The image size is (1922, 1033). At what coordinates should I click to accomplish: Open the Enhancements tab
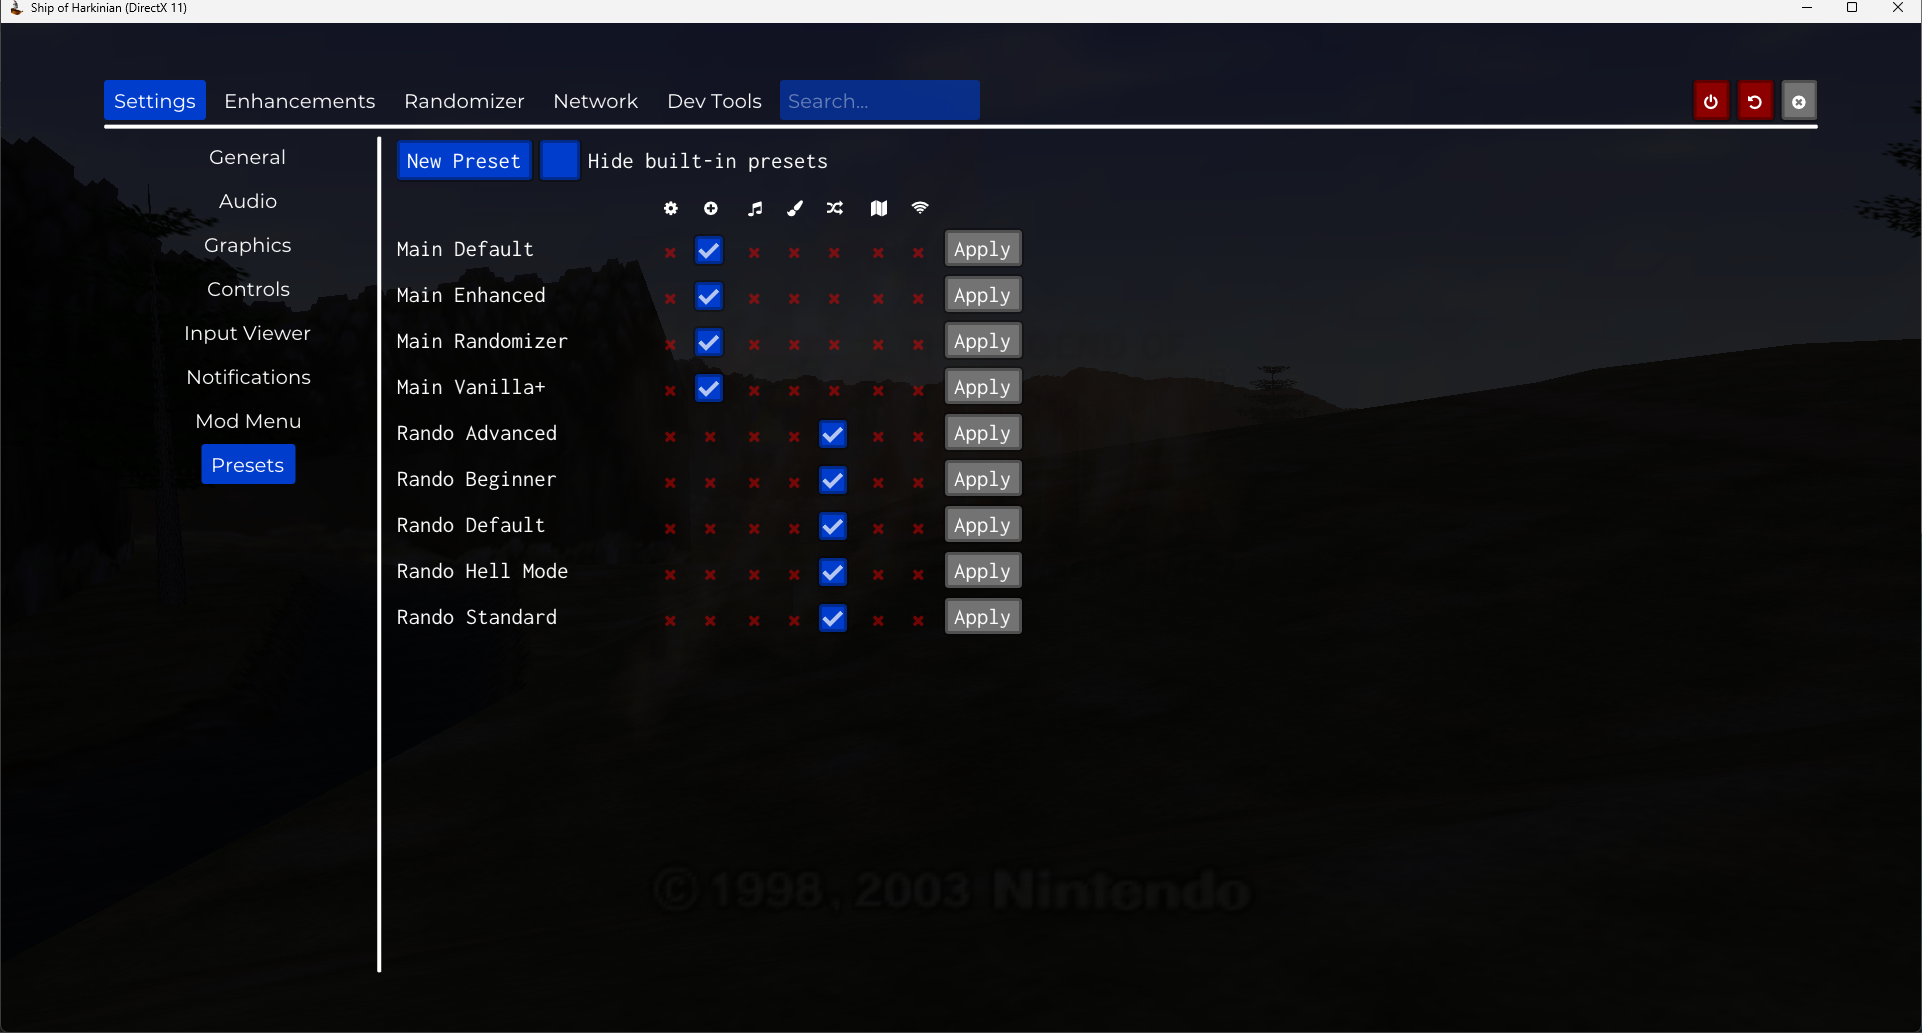[x=299, y=101]
